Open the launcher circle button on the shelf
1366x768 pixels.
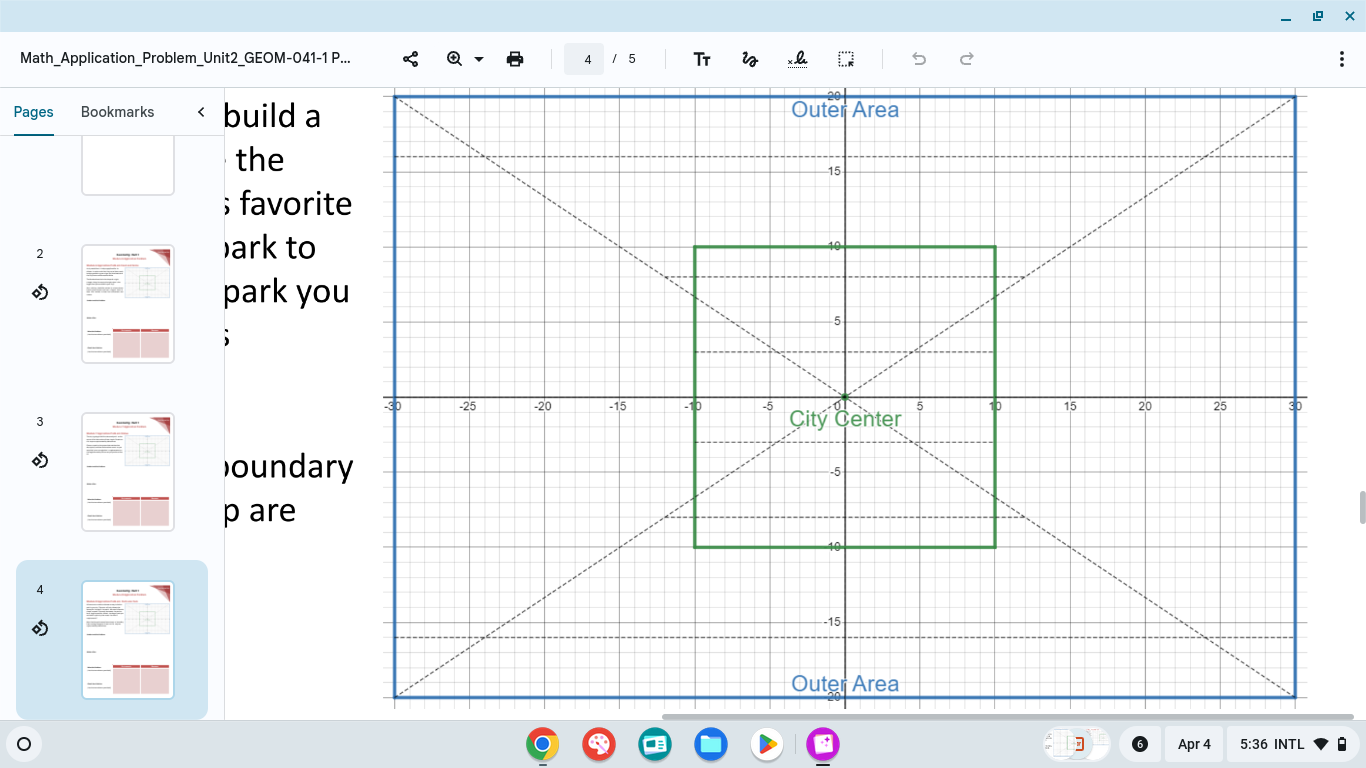(x=24, y=744)
